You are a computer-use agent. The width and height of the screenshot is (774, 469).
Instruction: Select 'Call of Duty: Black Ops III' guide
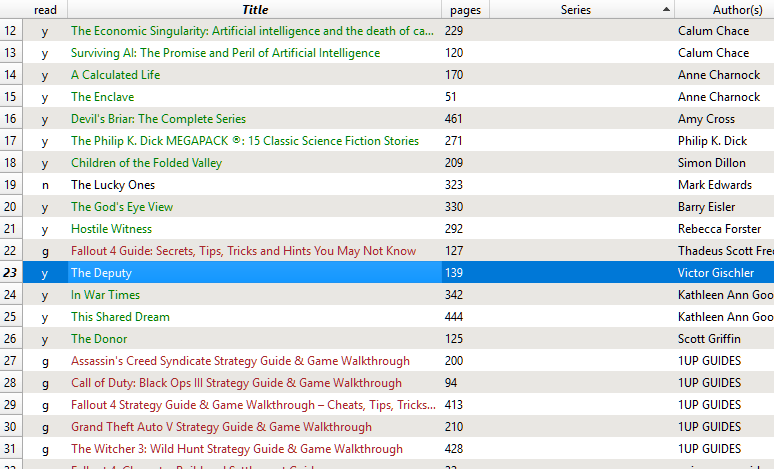point(236,383)
